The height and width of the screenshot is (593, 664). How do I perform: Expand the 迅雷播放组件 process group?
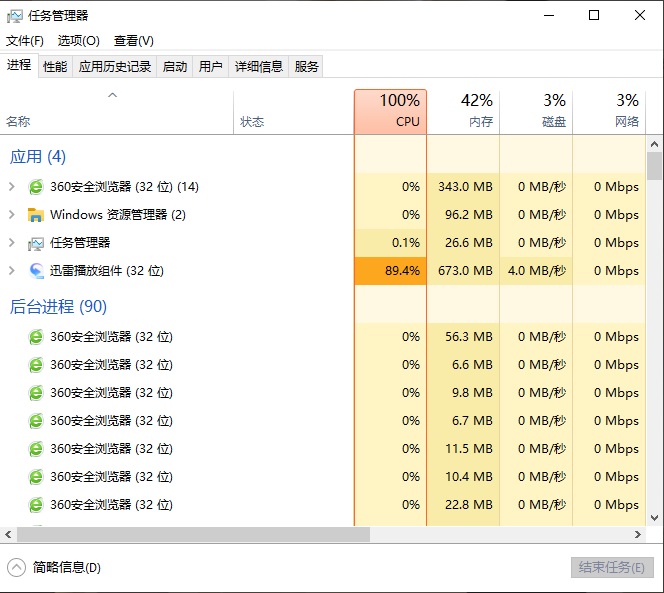(12, 271)
